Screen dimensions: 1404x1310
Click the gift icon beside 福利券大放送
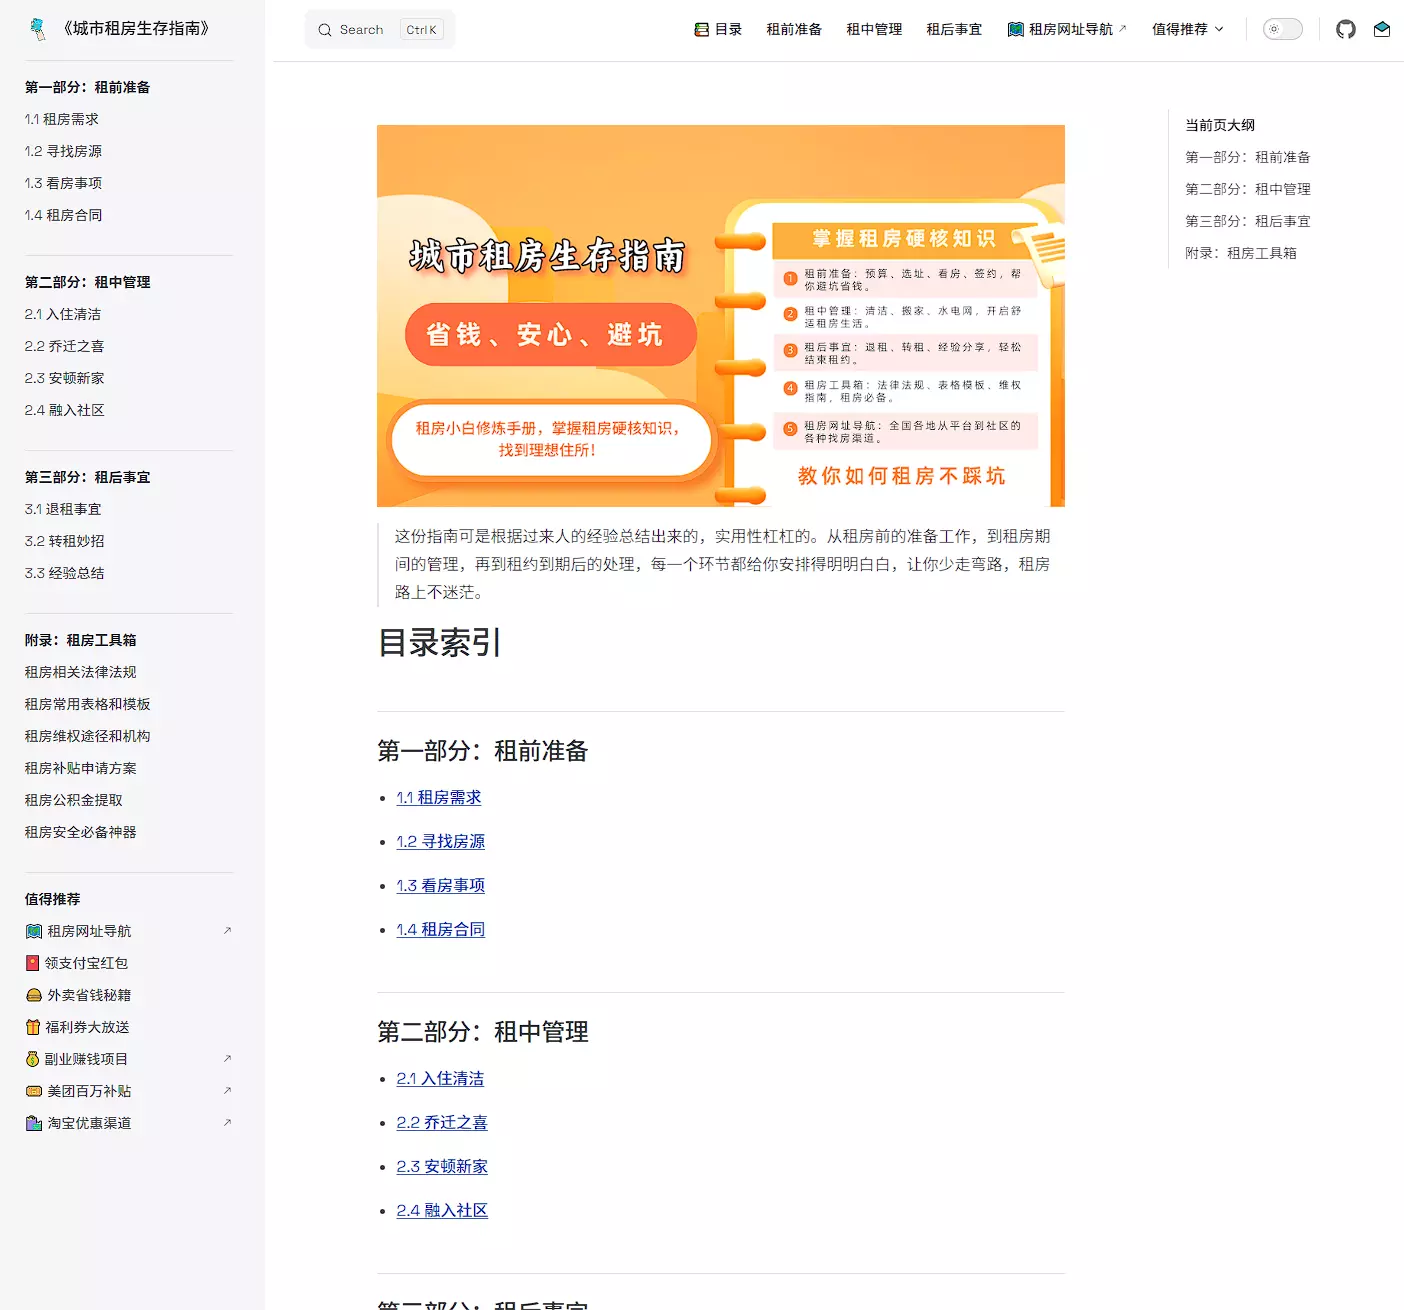point(33,1027)
